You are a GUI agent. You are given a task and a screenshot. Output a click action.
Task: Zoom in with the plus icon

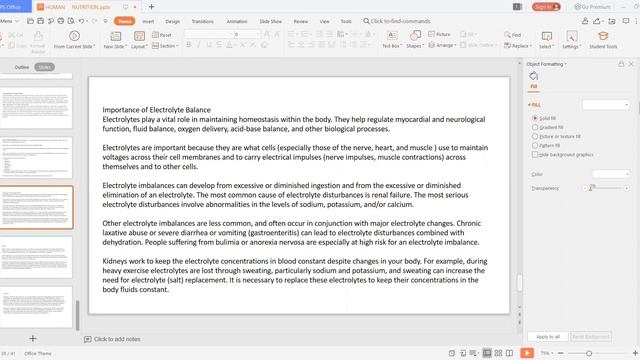(635, 353)
